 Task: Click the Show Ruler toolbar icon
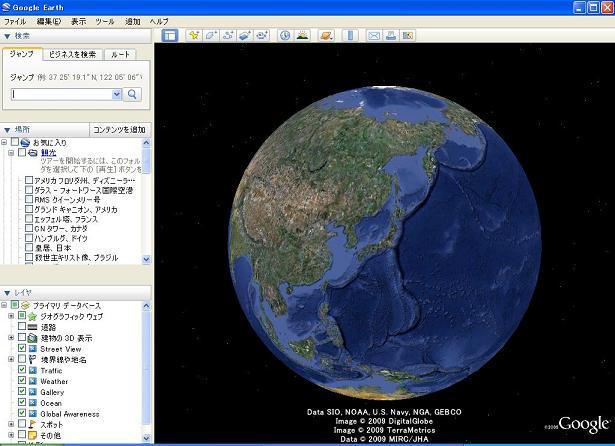350,36
